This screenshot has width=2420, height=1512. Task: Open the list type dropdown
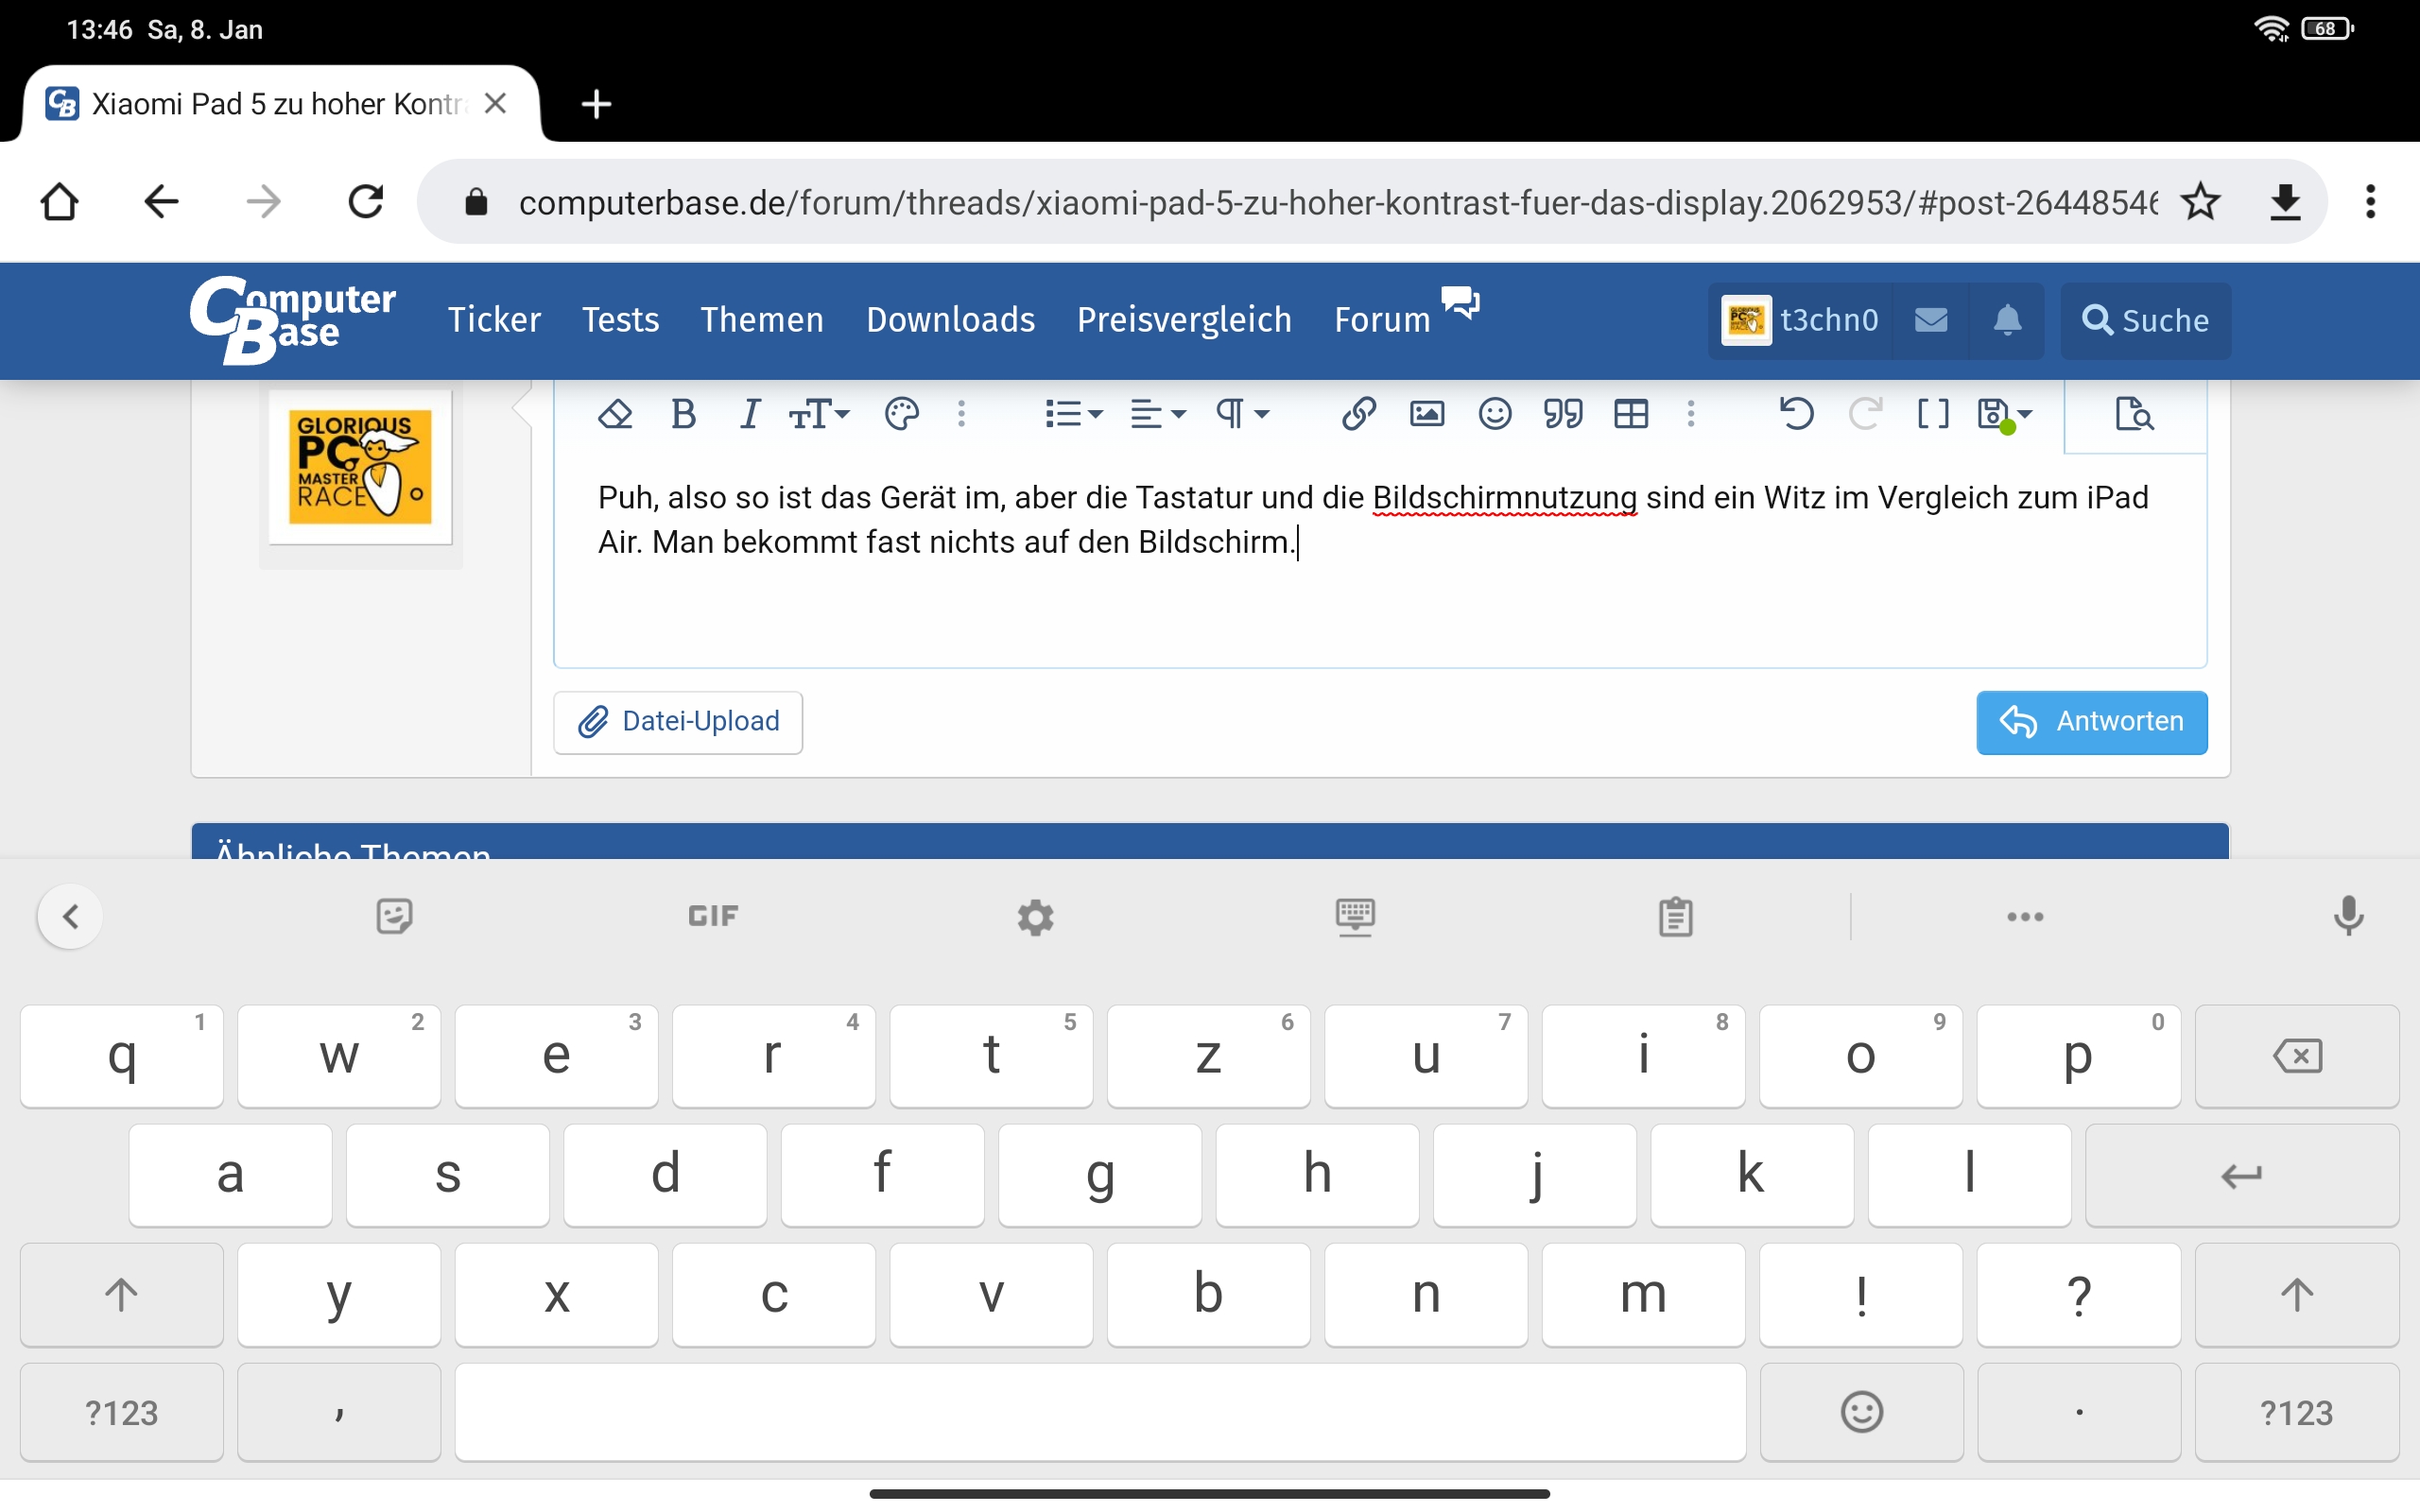1072,413
